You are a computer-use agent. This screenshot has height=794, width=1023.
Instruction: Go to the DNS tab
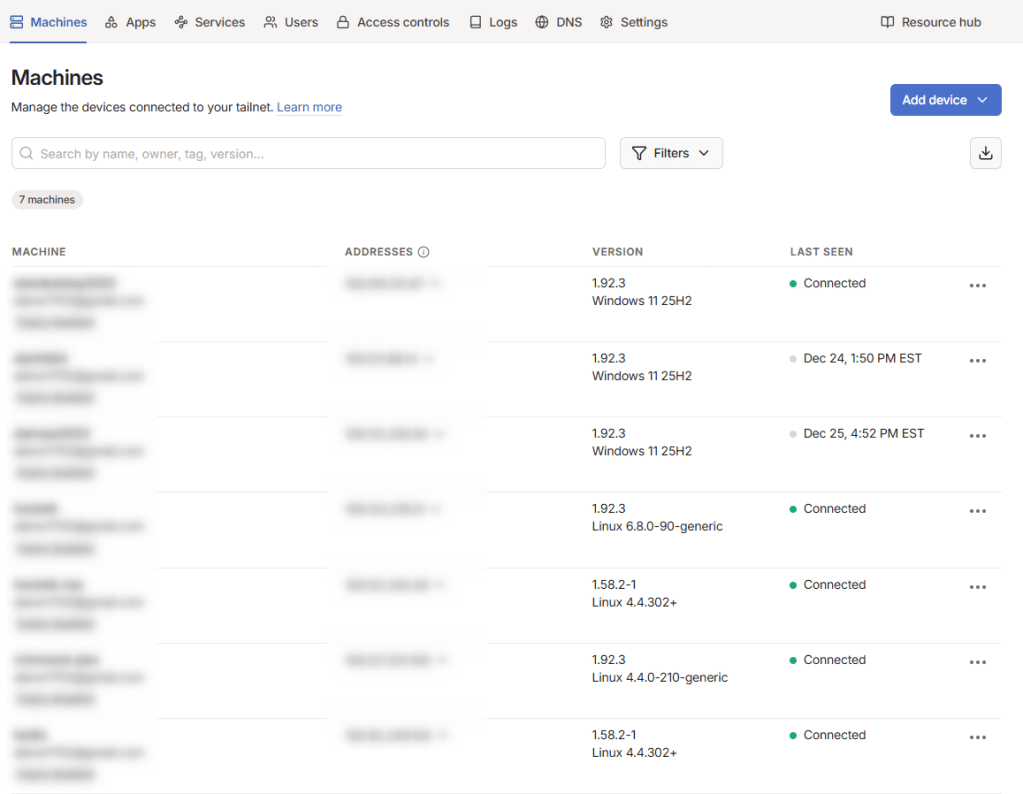pos(558,22)
